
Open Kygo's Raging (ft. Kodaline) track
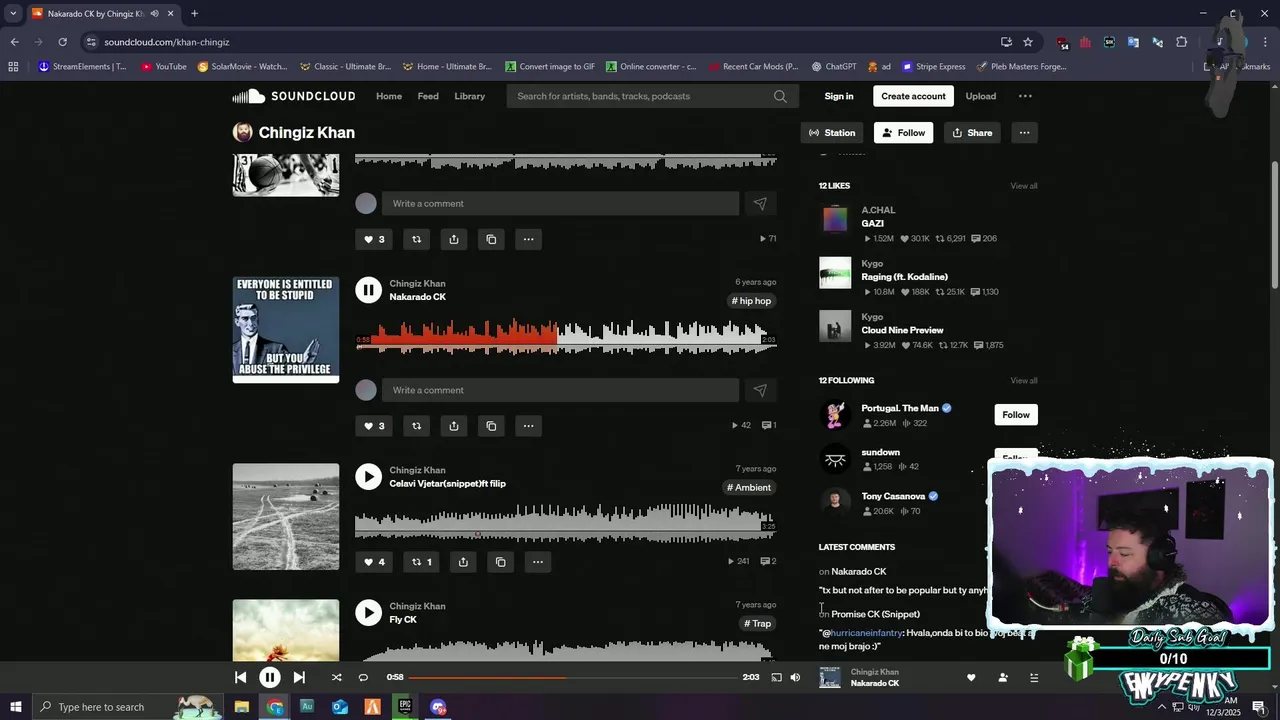pos(904,277)
